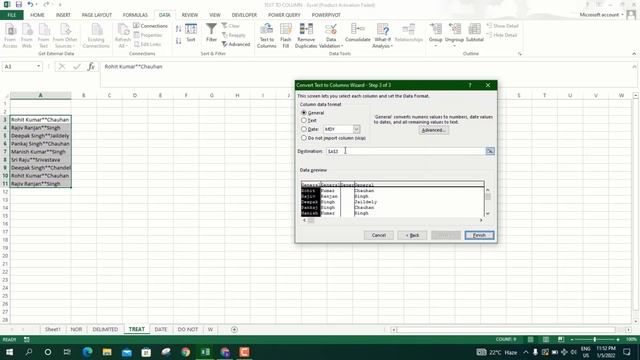Click the wizard help question mark
640x360 pixels.
click(x=470, y=85)
